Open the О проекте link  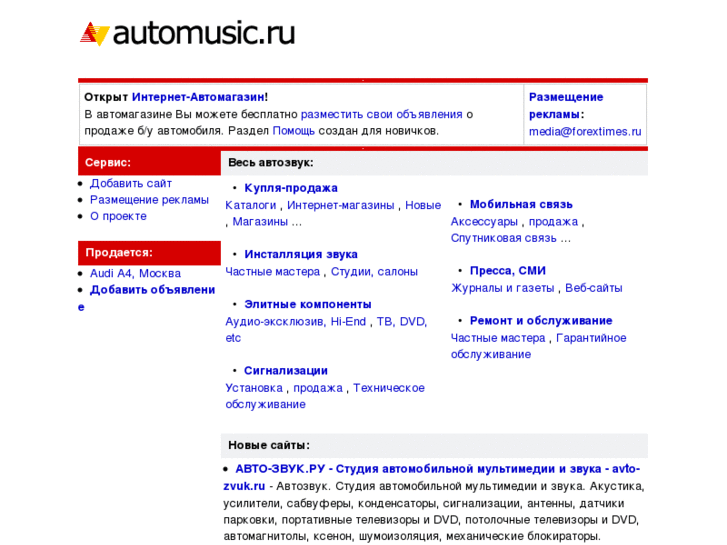[118, 216]
